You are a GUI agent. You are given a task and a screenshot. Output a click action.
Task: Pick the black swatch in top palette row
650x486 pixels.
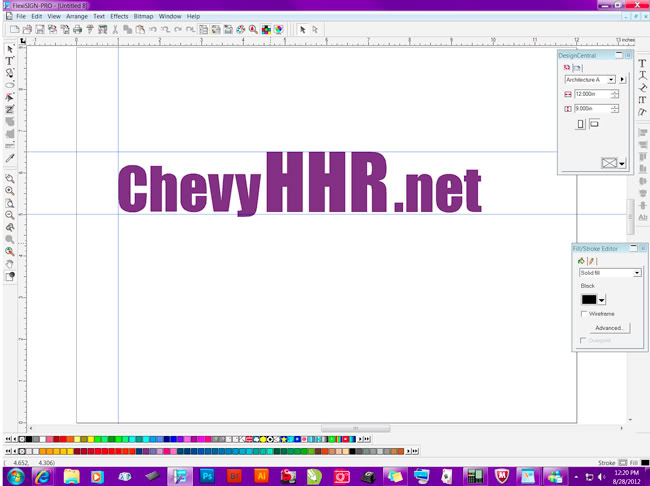29,439
